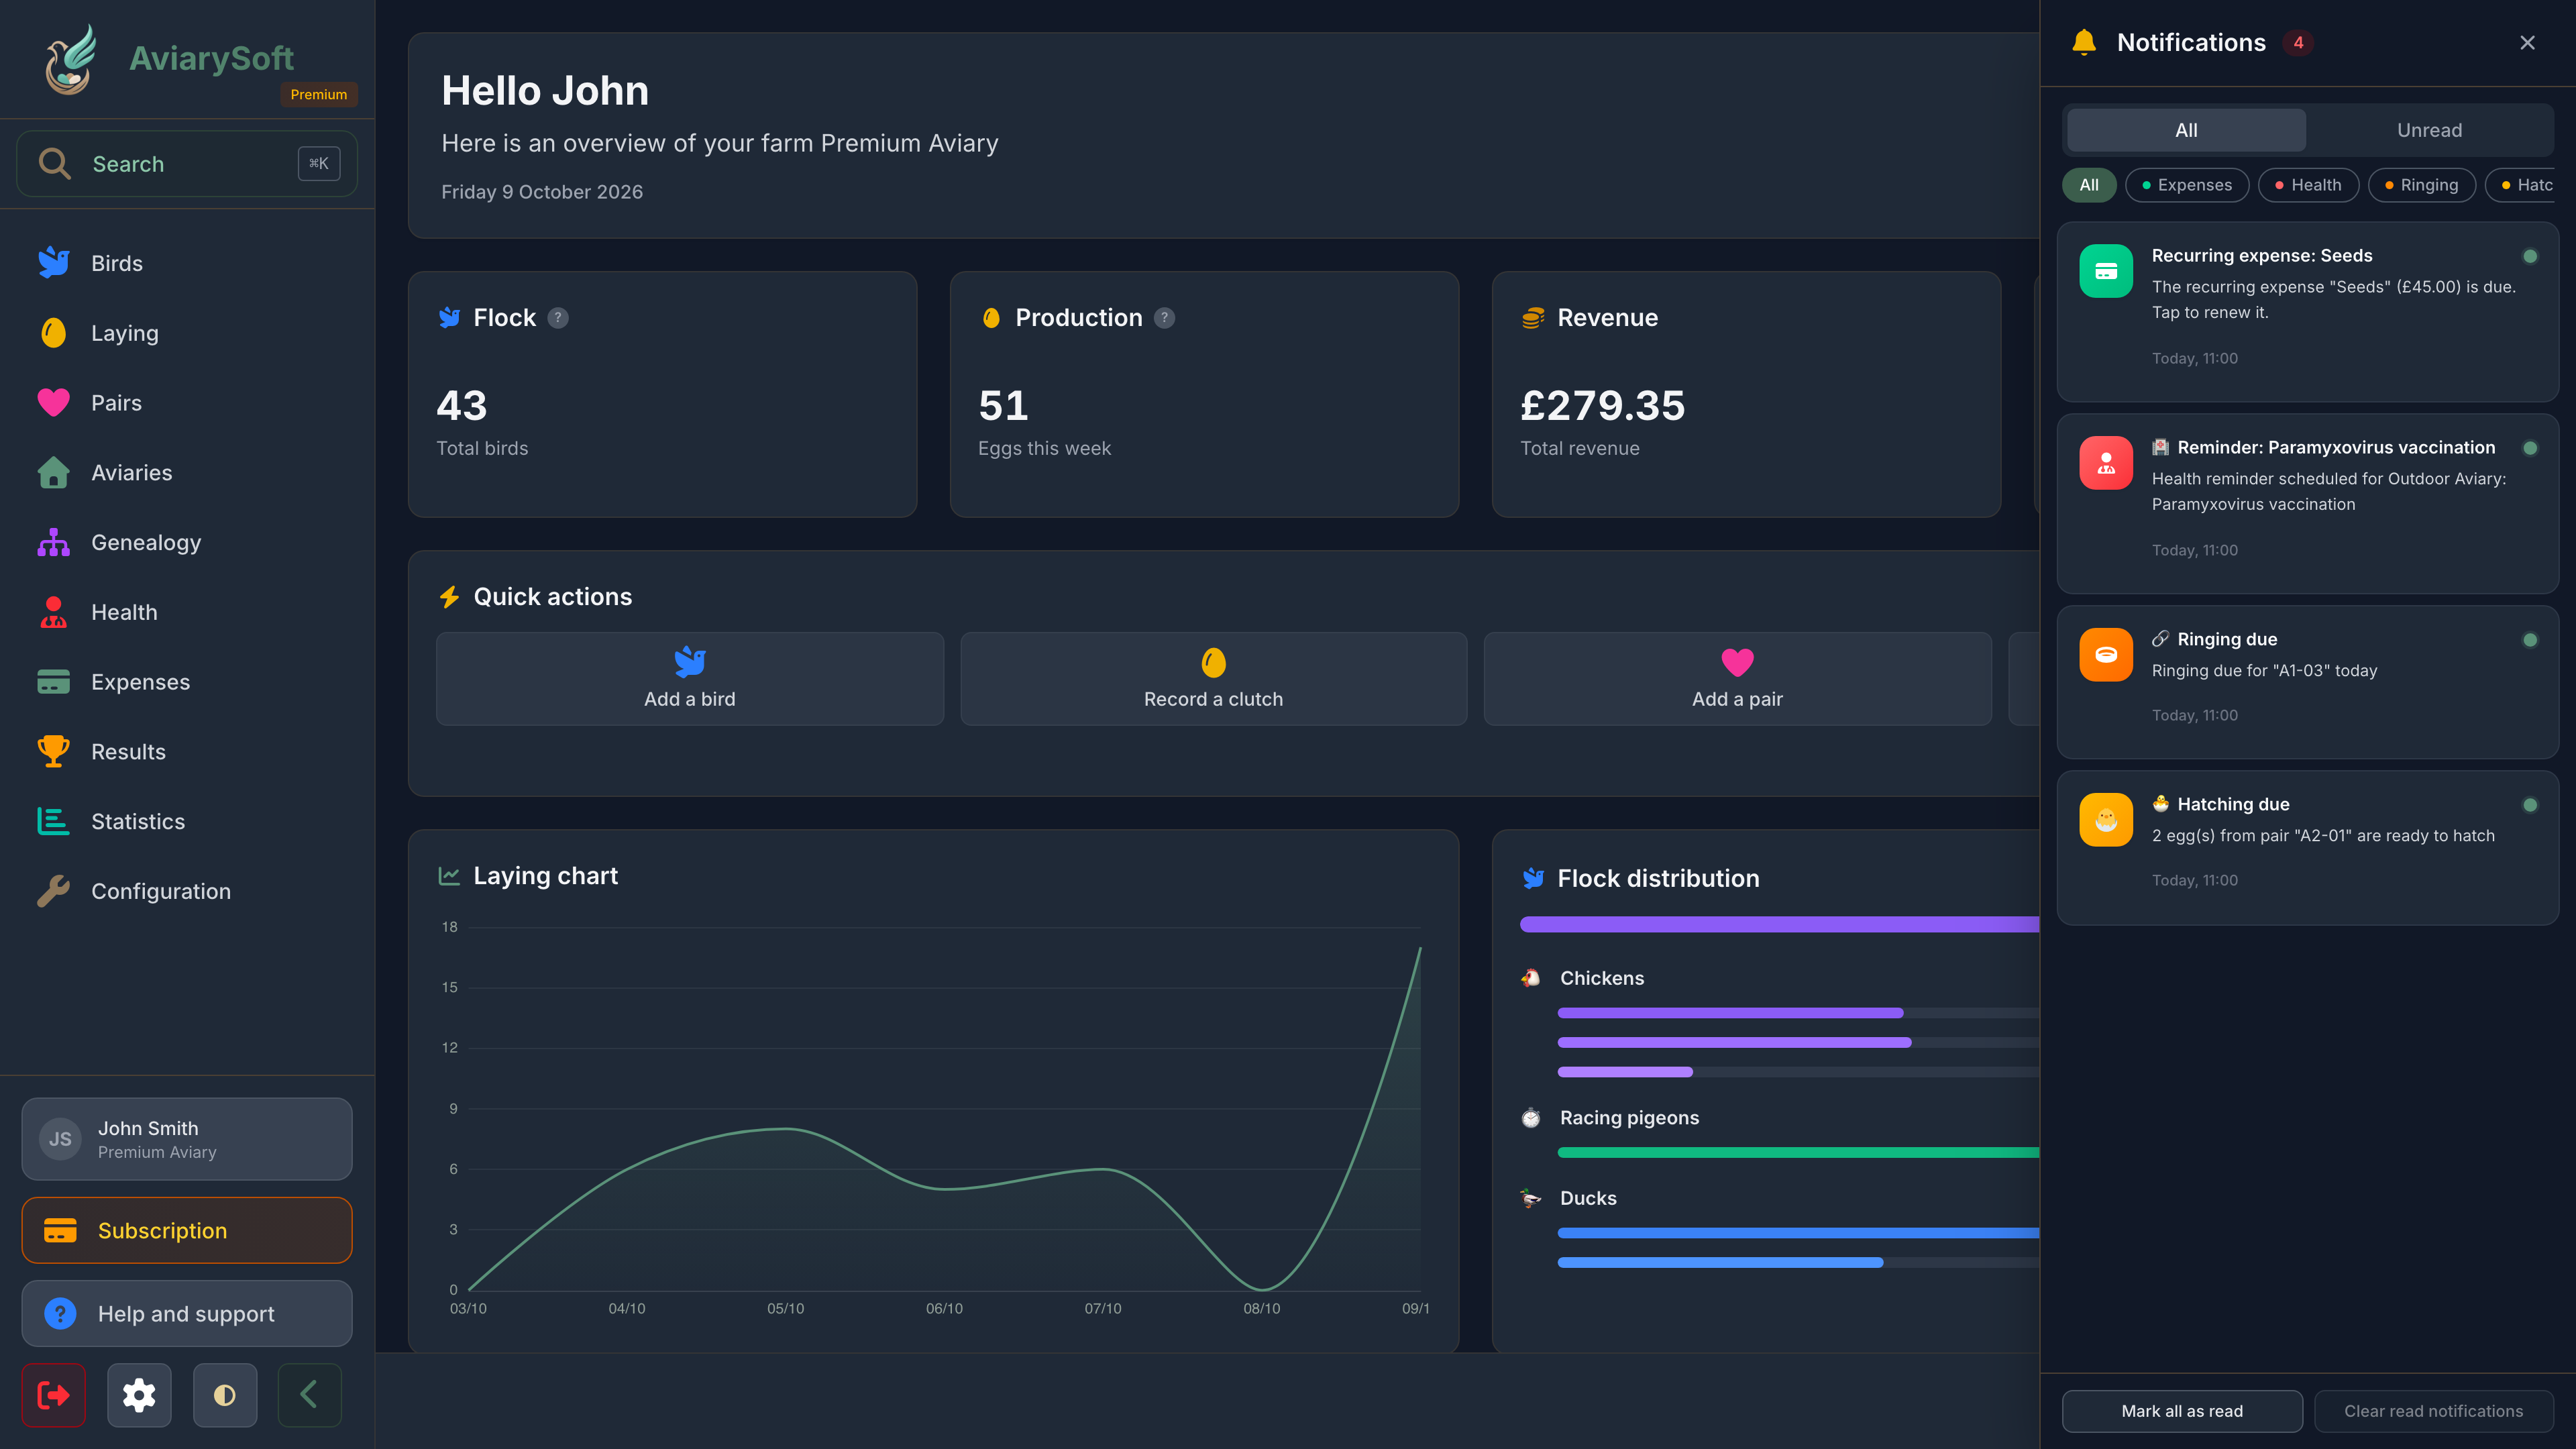Click Clear read notifications button
The height and width of the screenshot is (1449, 2576).
[x=2433, y=1411]
